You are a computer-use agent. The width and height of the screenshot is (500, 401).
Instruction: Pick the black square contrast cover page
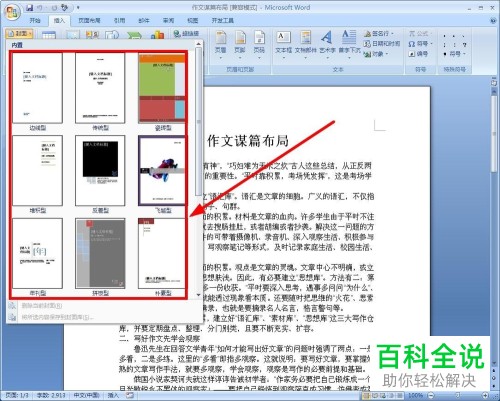tap(100, 171)
